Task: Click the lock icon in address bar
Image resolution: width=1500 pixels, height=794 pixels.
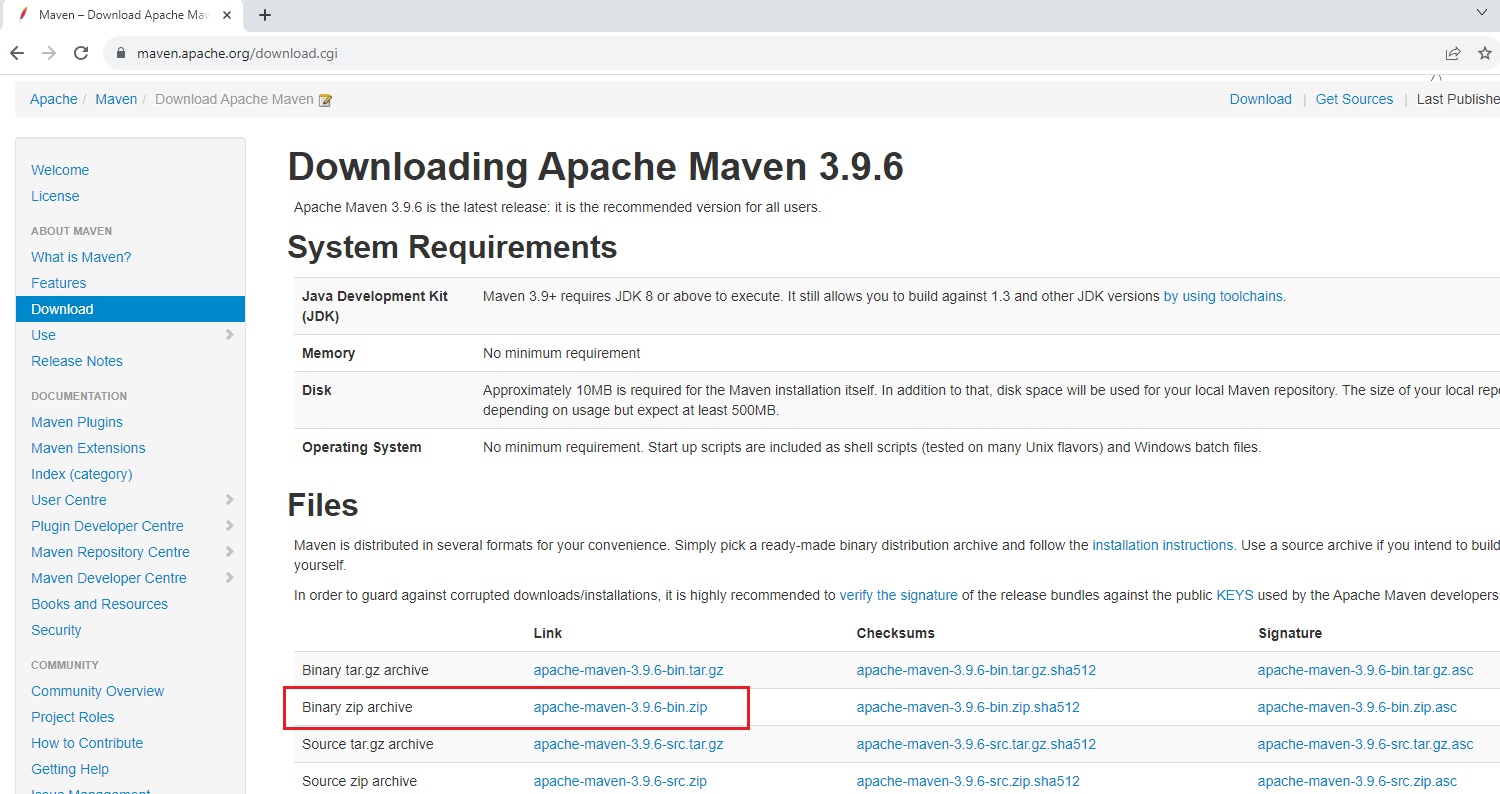Action: click(121, 53)
